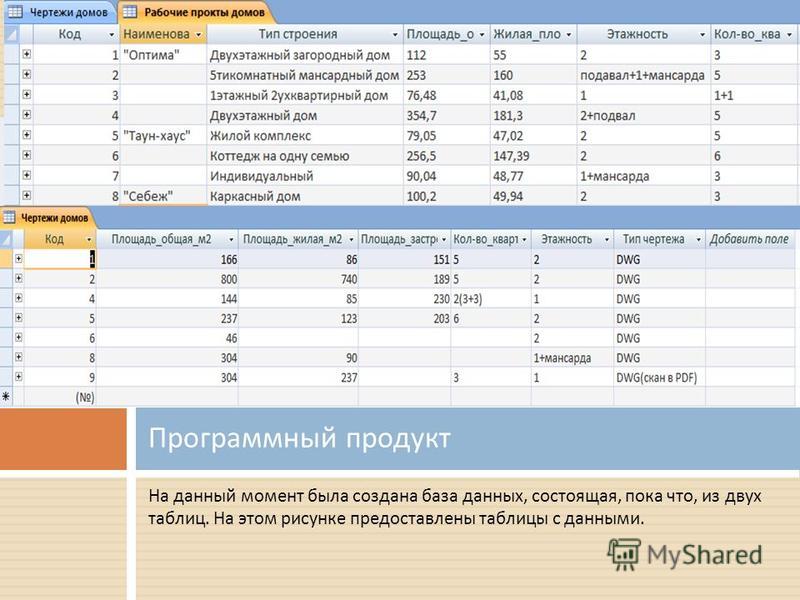Select cell 1+1 in Кол-во_ква column
The width and height of the screenshot is (800, 600).
click(x=754, y=95)
